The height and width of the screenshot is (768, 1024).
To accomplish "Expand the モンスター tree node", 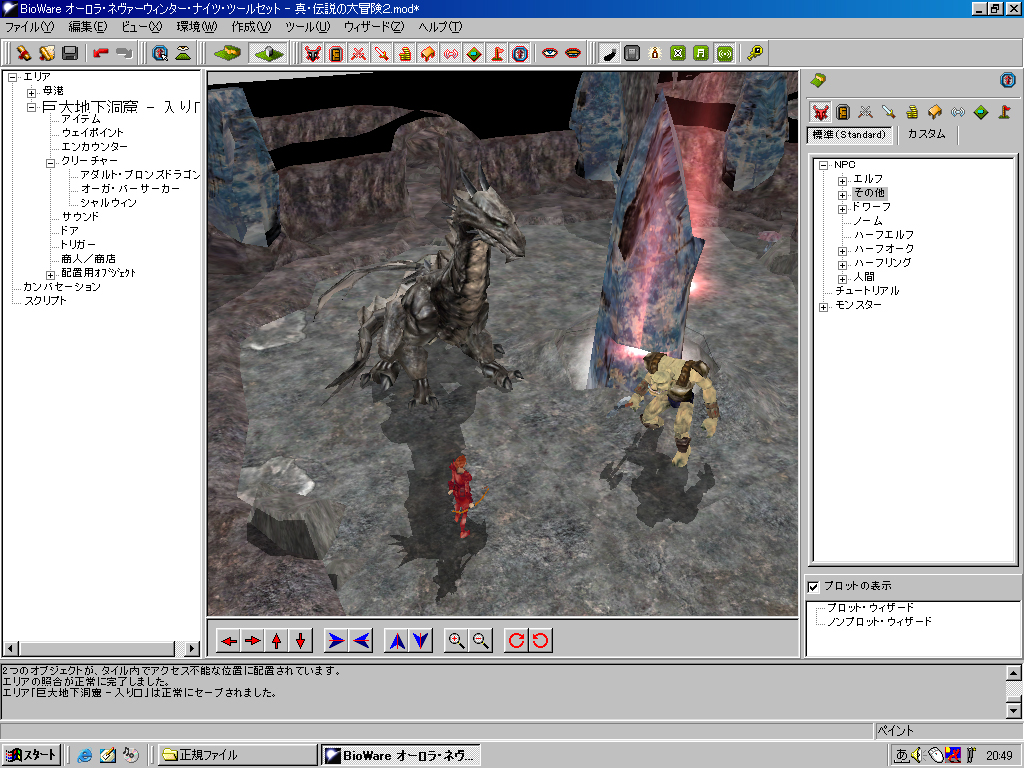I will [824, 306].
